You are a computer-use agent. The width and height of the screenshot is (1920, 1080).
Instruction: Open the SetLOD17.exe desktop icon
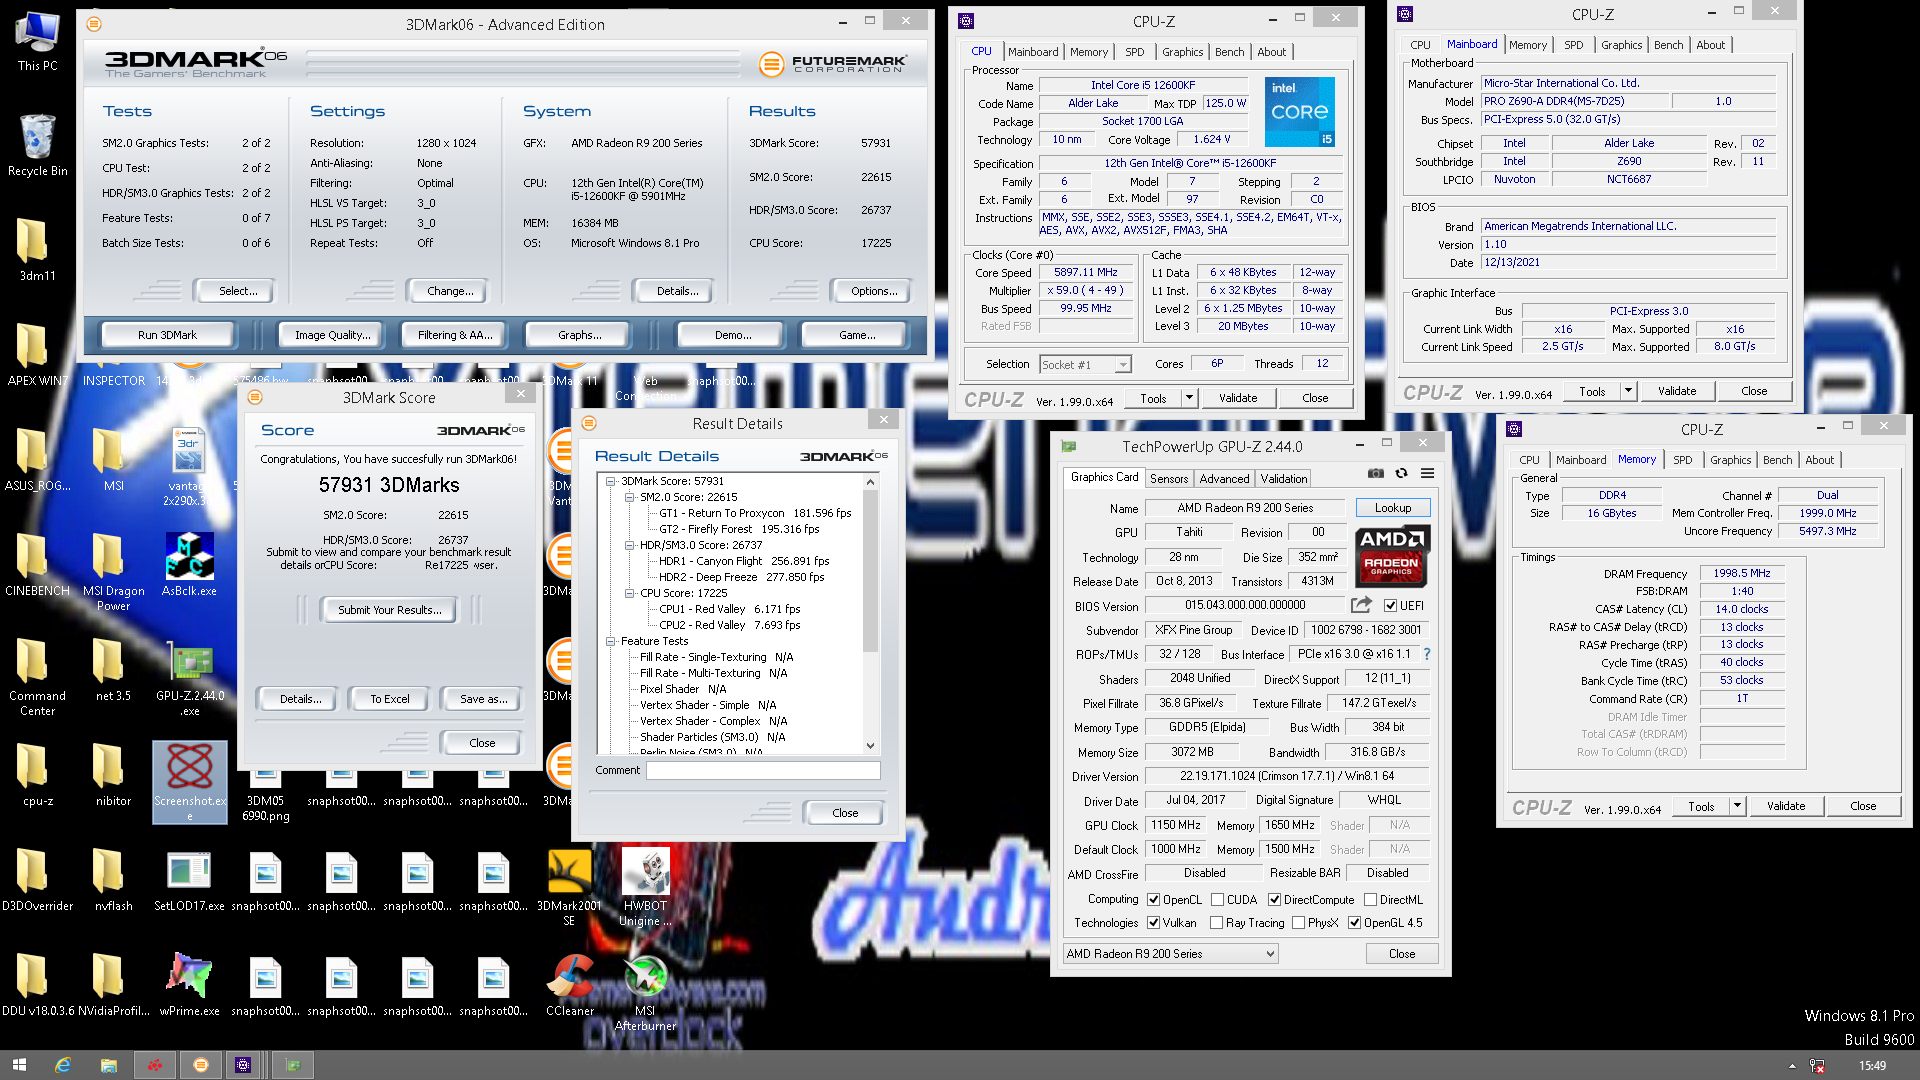(x=189, y=880)
